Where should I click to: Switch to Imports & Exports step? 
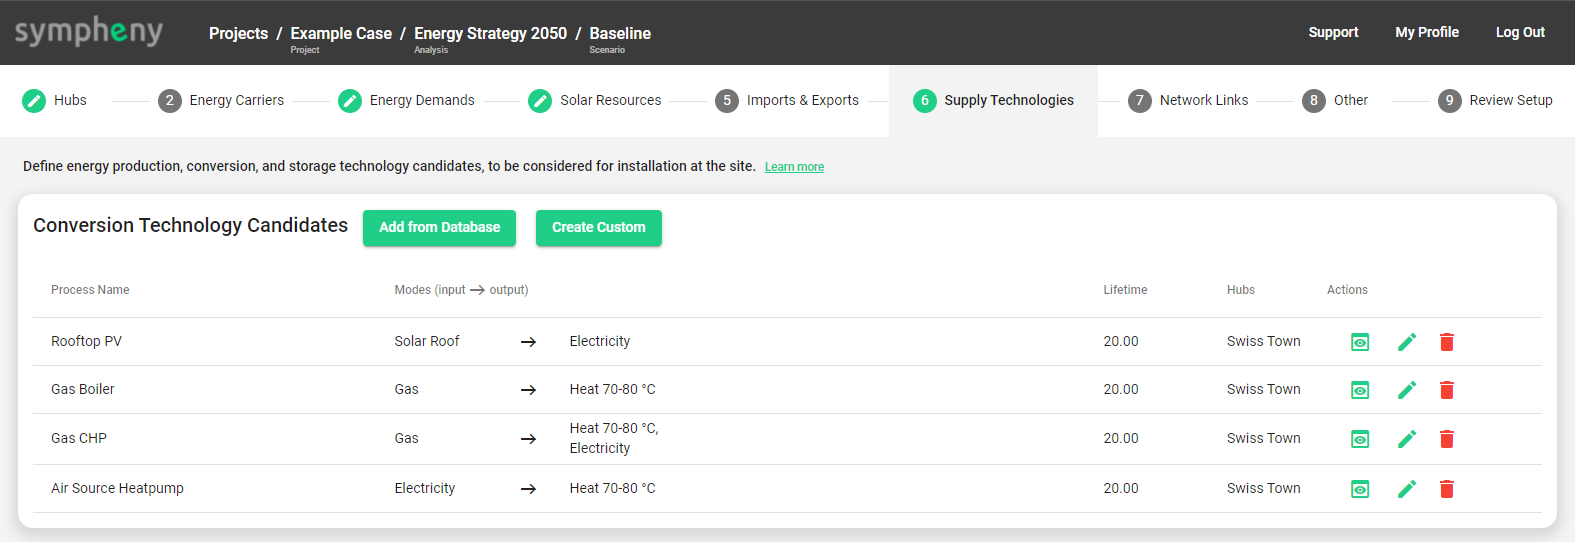[x=787, y=101]
